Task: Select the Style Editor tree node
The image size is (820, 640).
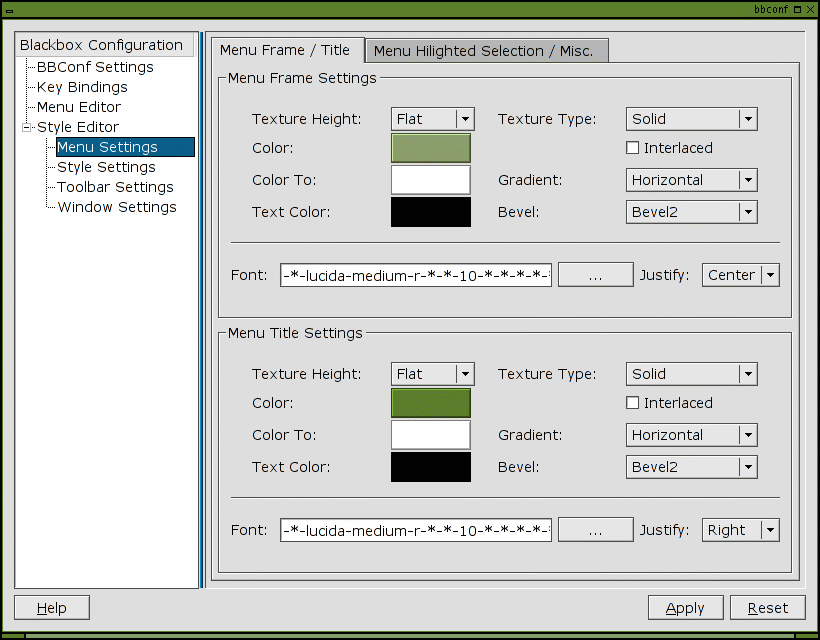Action: [x=78, y=127]
